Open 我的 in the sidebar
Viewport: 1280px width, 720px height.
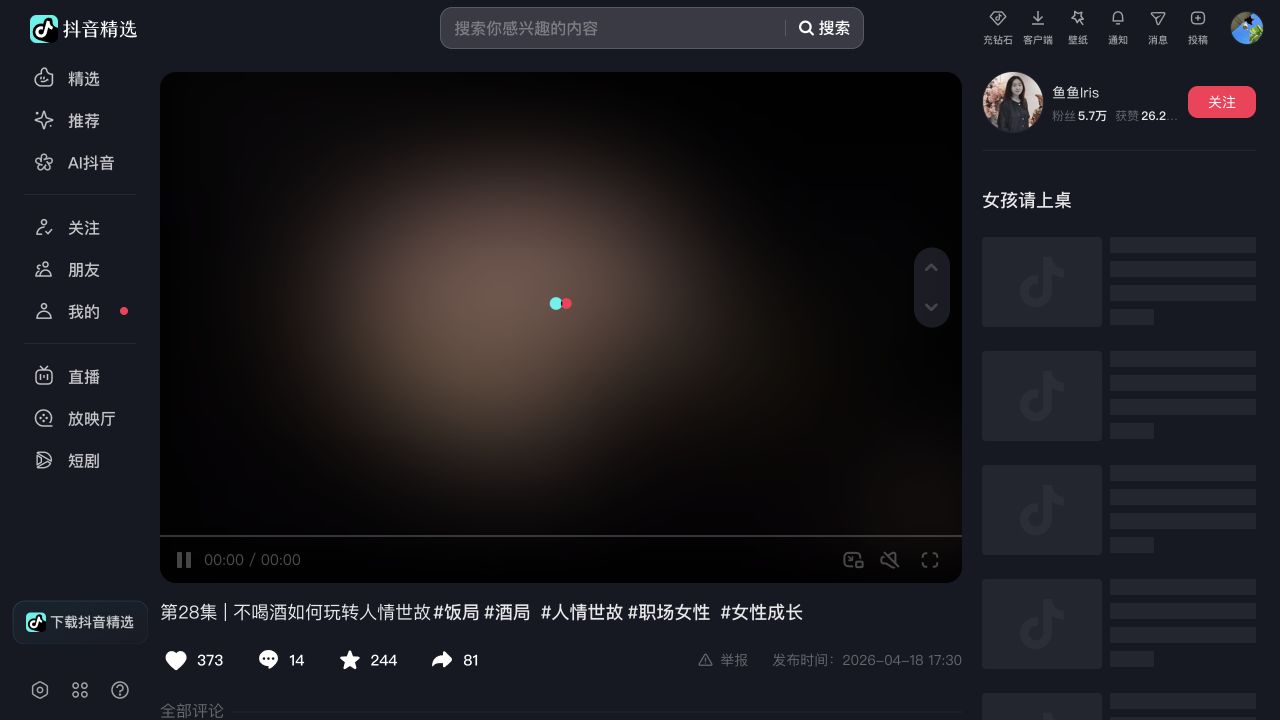tap(80, 312)
